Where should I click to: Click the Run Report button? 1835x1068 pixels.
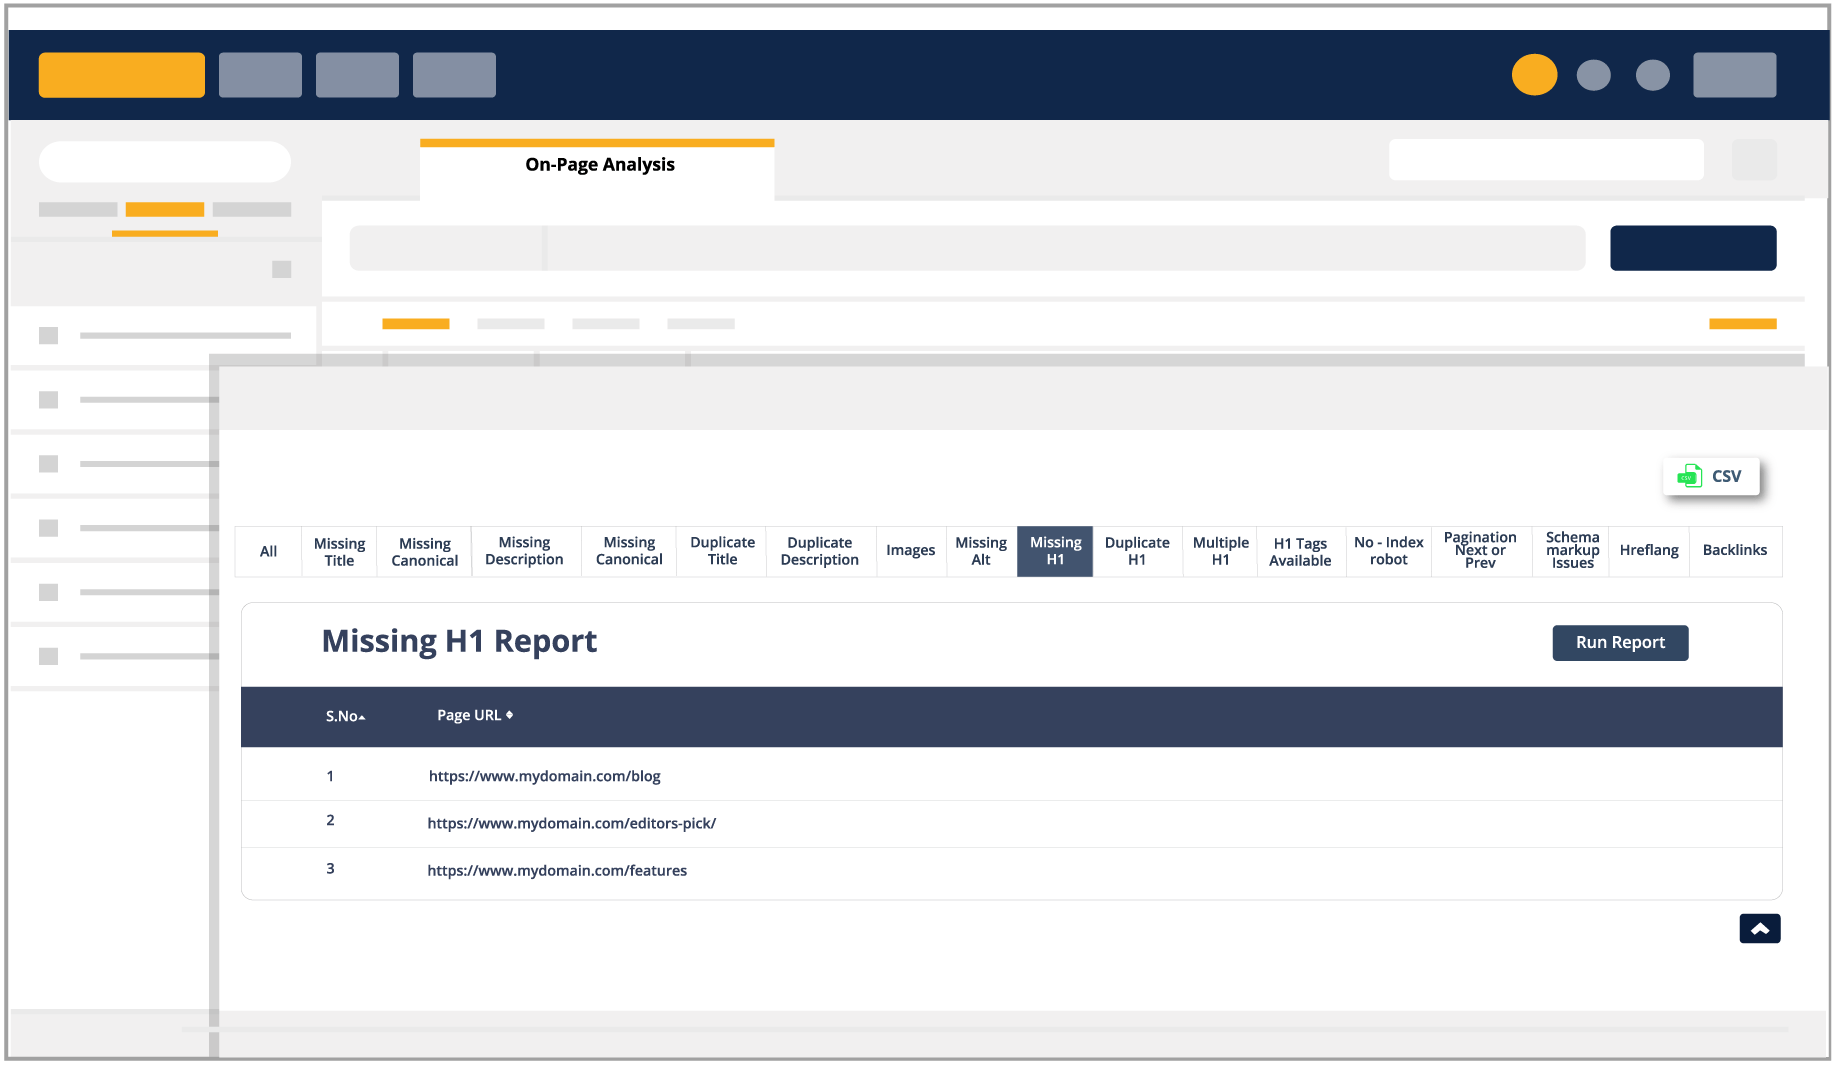1619,643
